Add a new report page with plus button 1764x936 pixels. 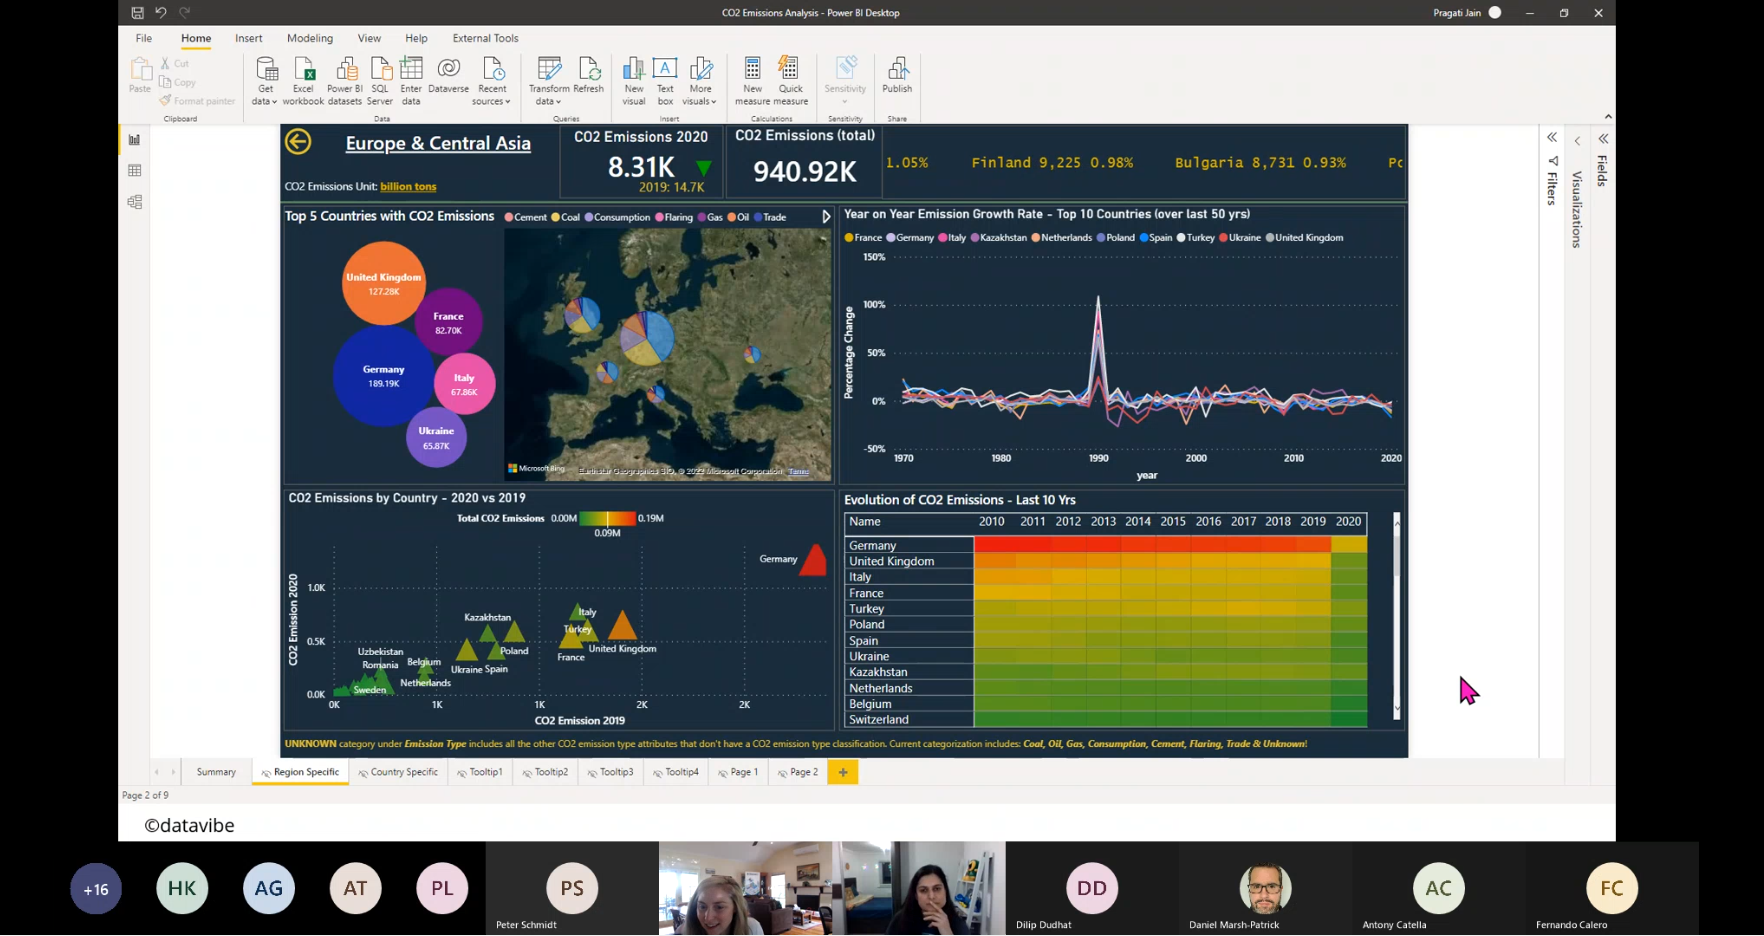842,771
